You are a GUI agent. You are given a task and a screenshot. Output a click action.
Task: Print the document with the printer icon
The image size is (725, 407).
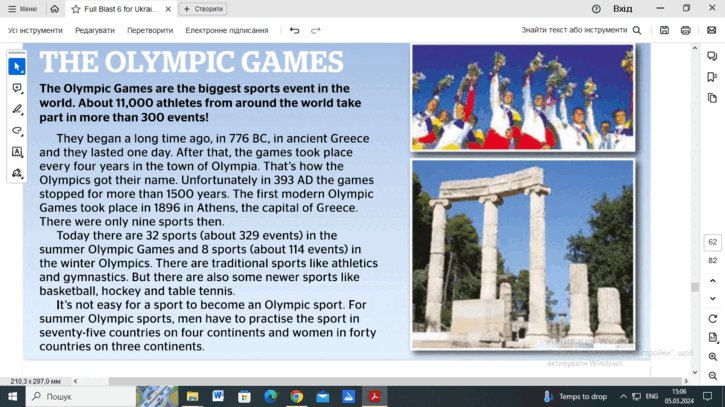click(686, 30)
